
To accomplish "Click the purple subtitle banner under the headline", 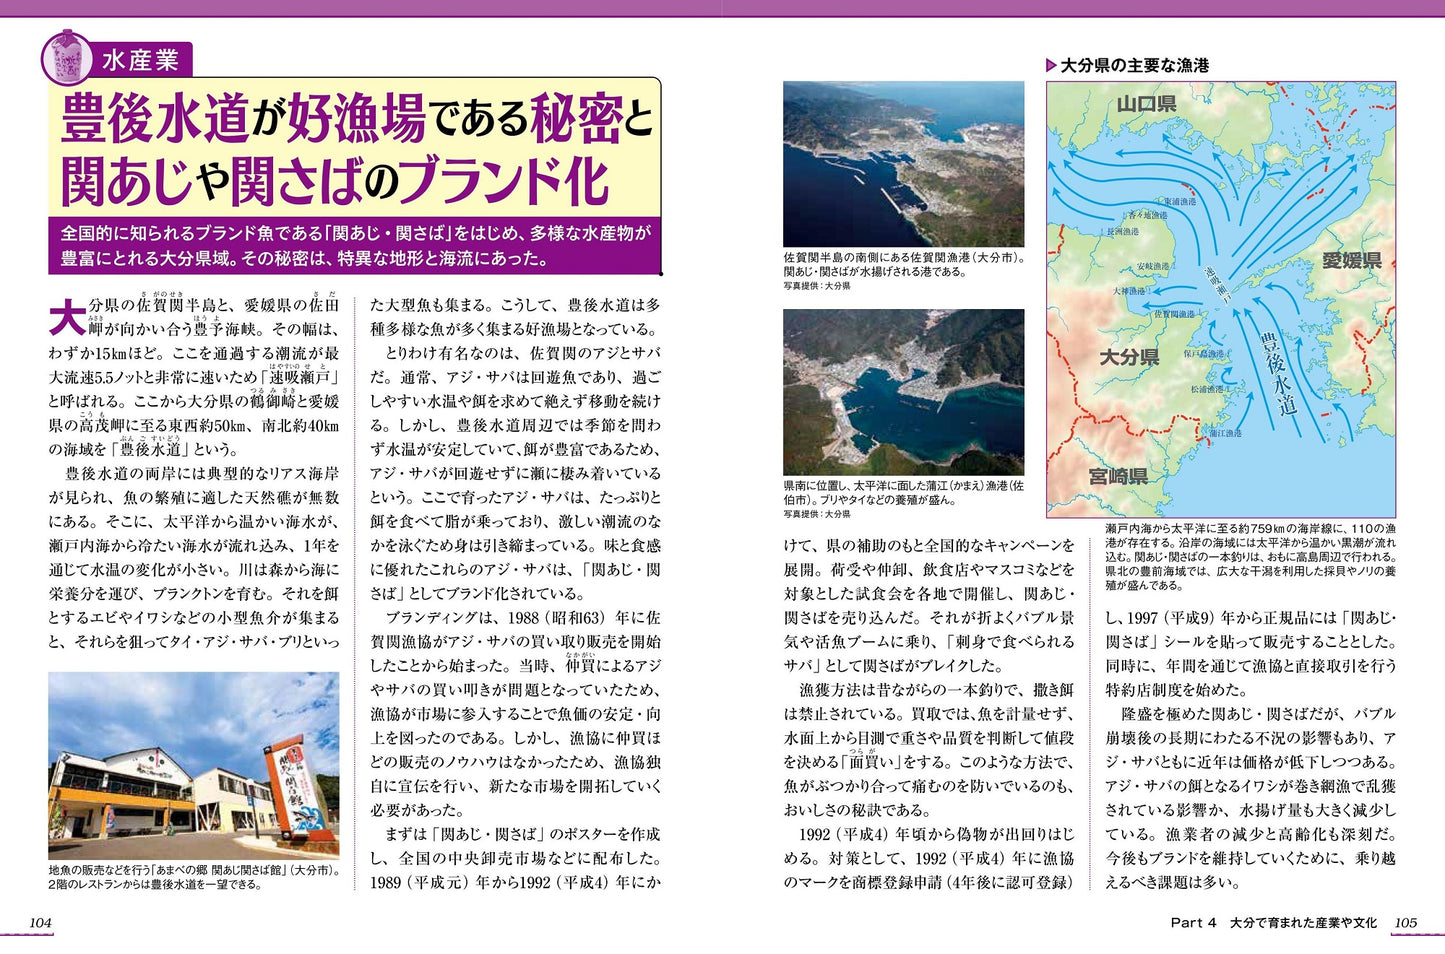I will pos(355,245).
